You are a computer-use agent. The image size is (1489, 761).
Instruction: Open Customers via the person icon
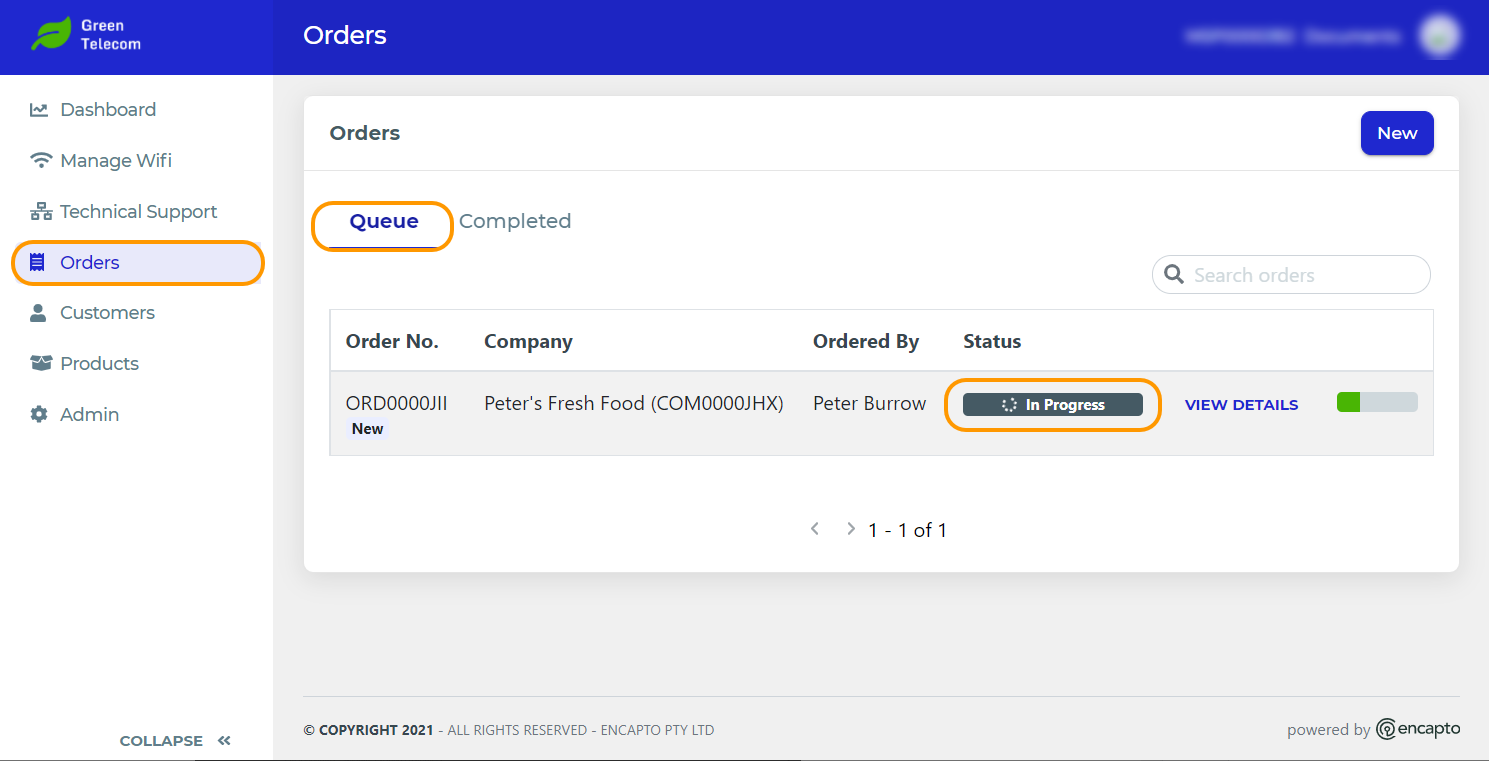coord(39,313)
